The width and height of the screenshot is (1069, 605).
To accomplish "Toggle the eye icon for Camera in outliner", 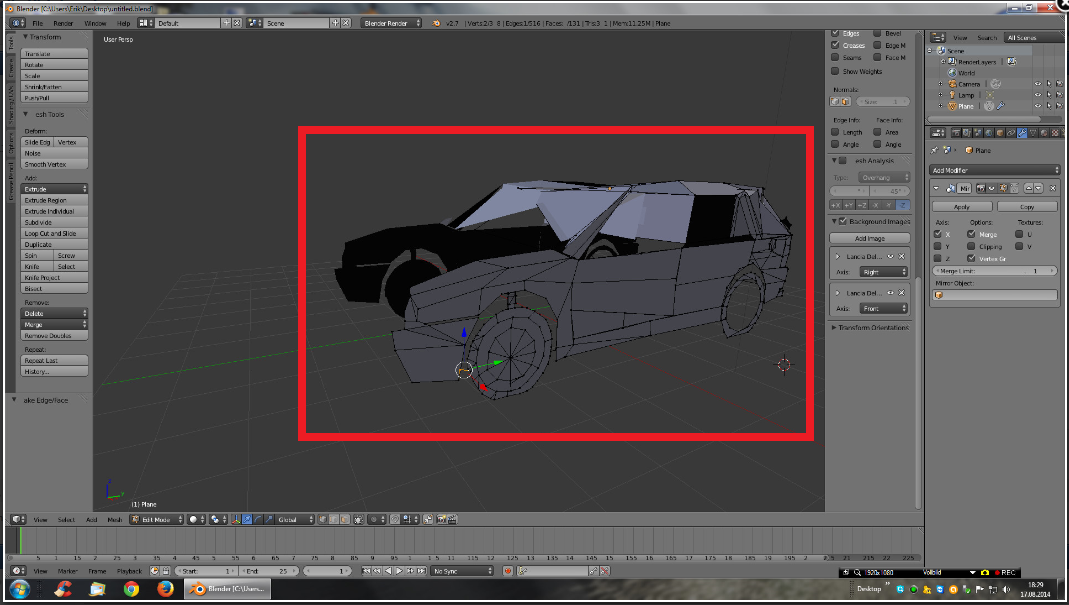I will point(1037,84).
